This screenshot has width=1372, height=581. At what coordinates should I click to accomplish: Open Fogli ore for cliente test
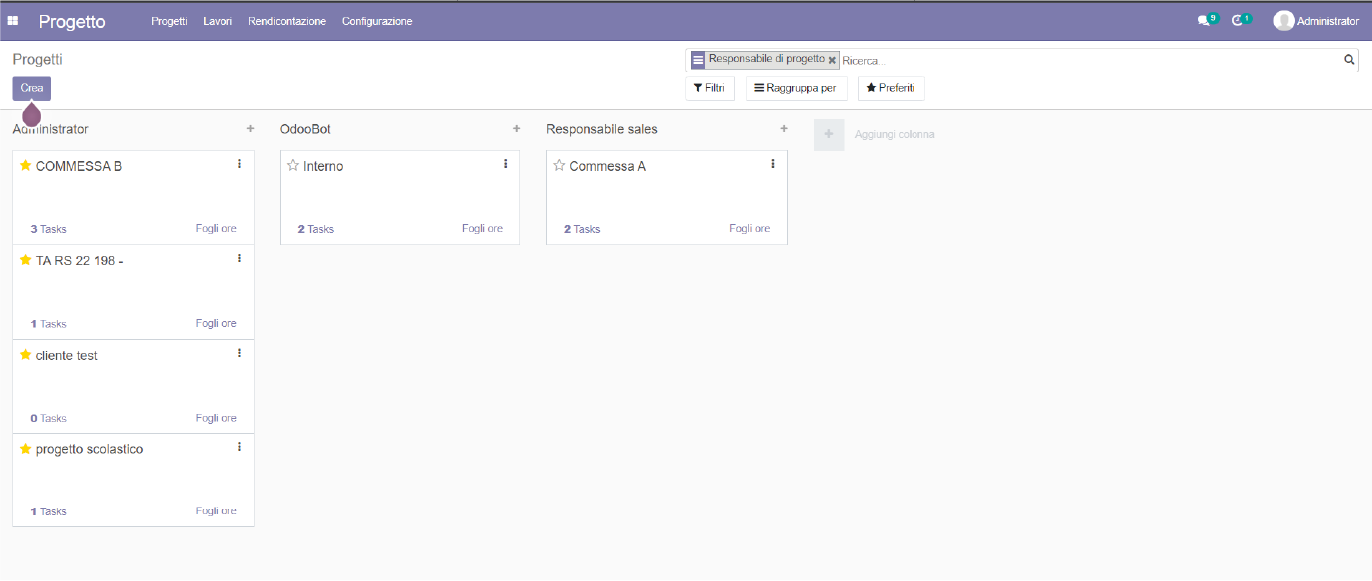pyautogui.click(x=216, y=418)
